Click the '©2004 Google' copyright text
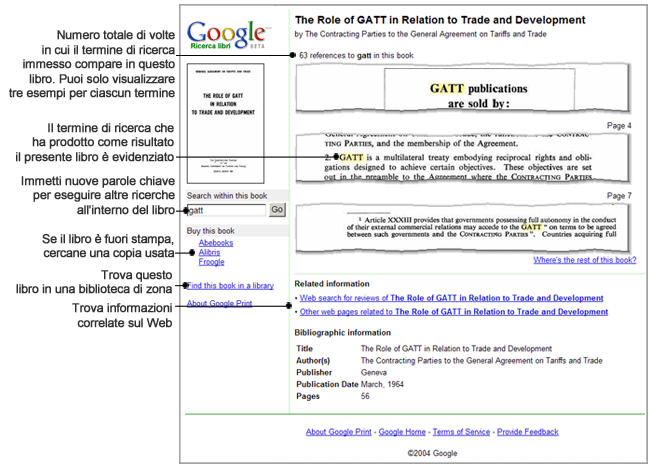This screenshot has height=467, width=650. point(432,453)
